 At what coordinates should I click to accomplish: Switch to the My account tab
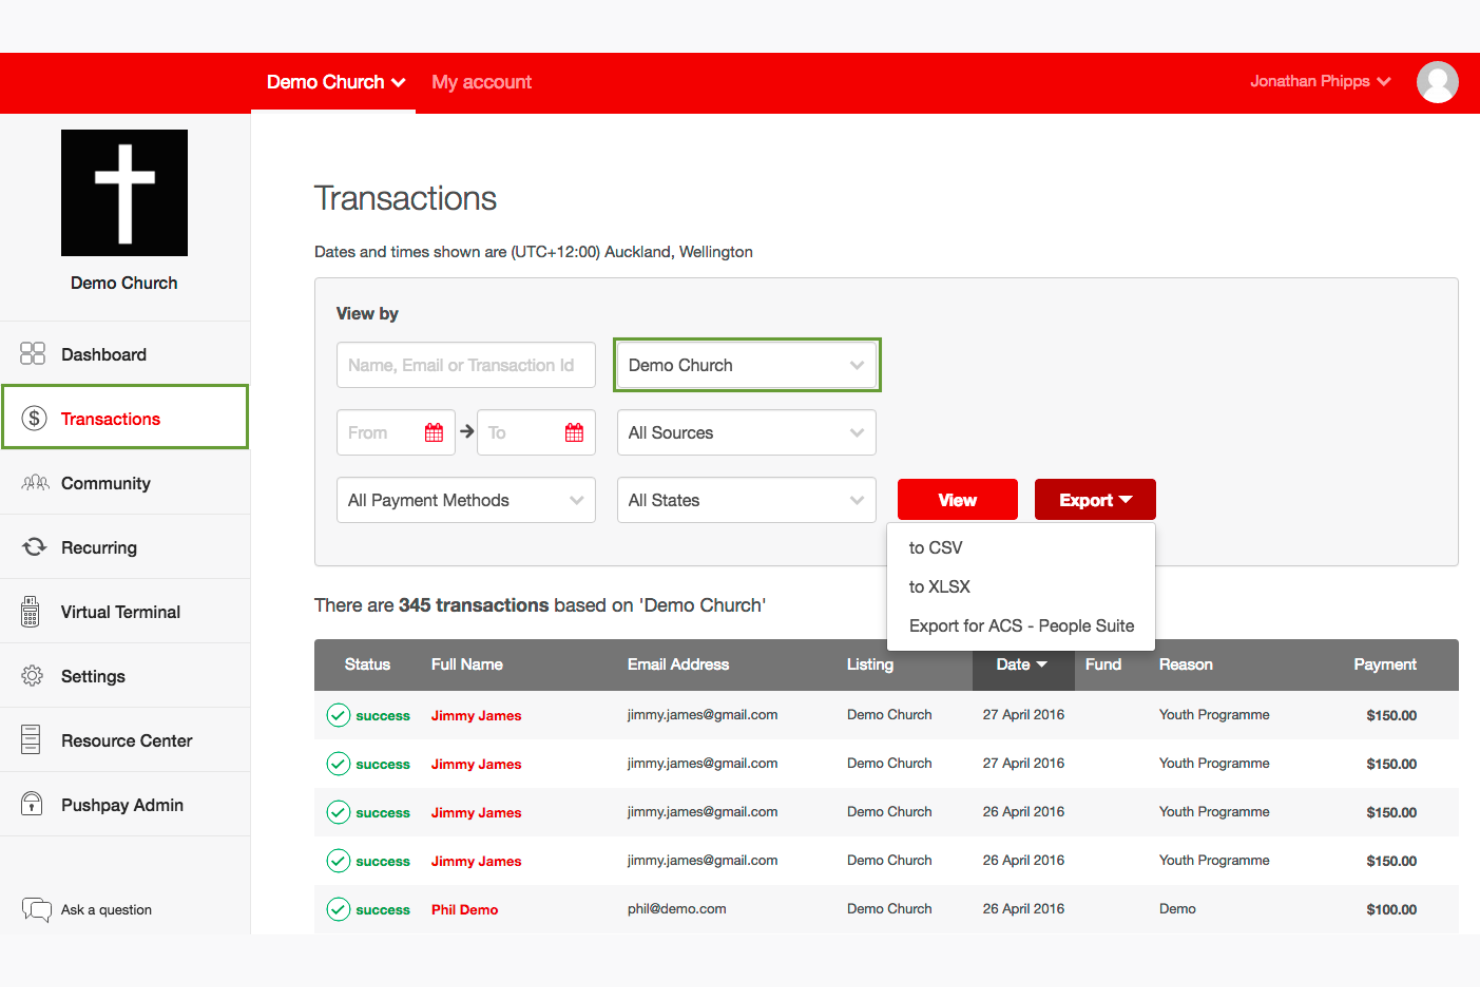(x=481, y=82)
